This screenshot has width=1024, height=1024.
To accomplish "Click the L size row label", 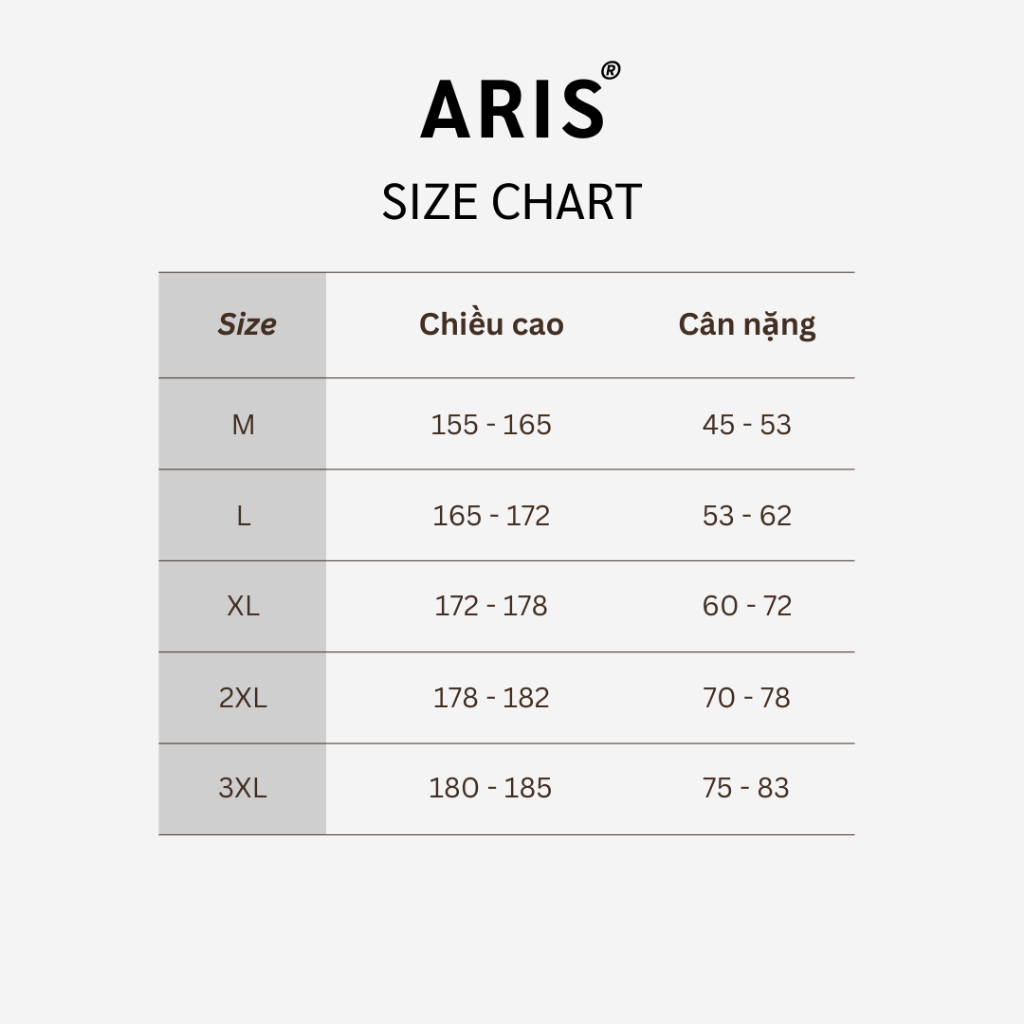I will [243, 516].
